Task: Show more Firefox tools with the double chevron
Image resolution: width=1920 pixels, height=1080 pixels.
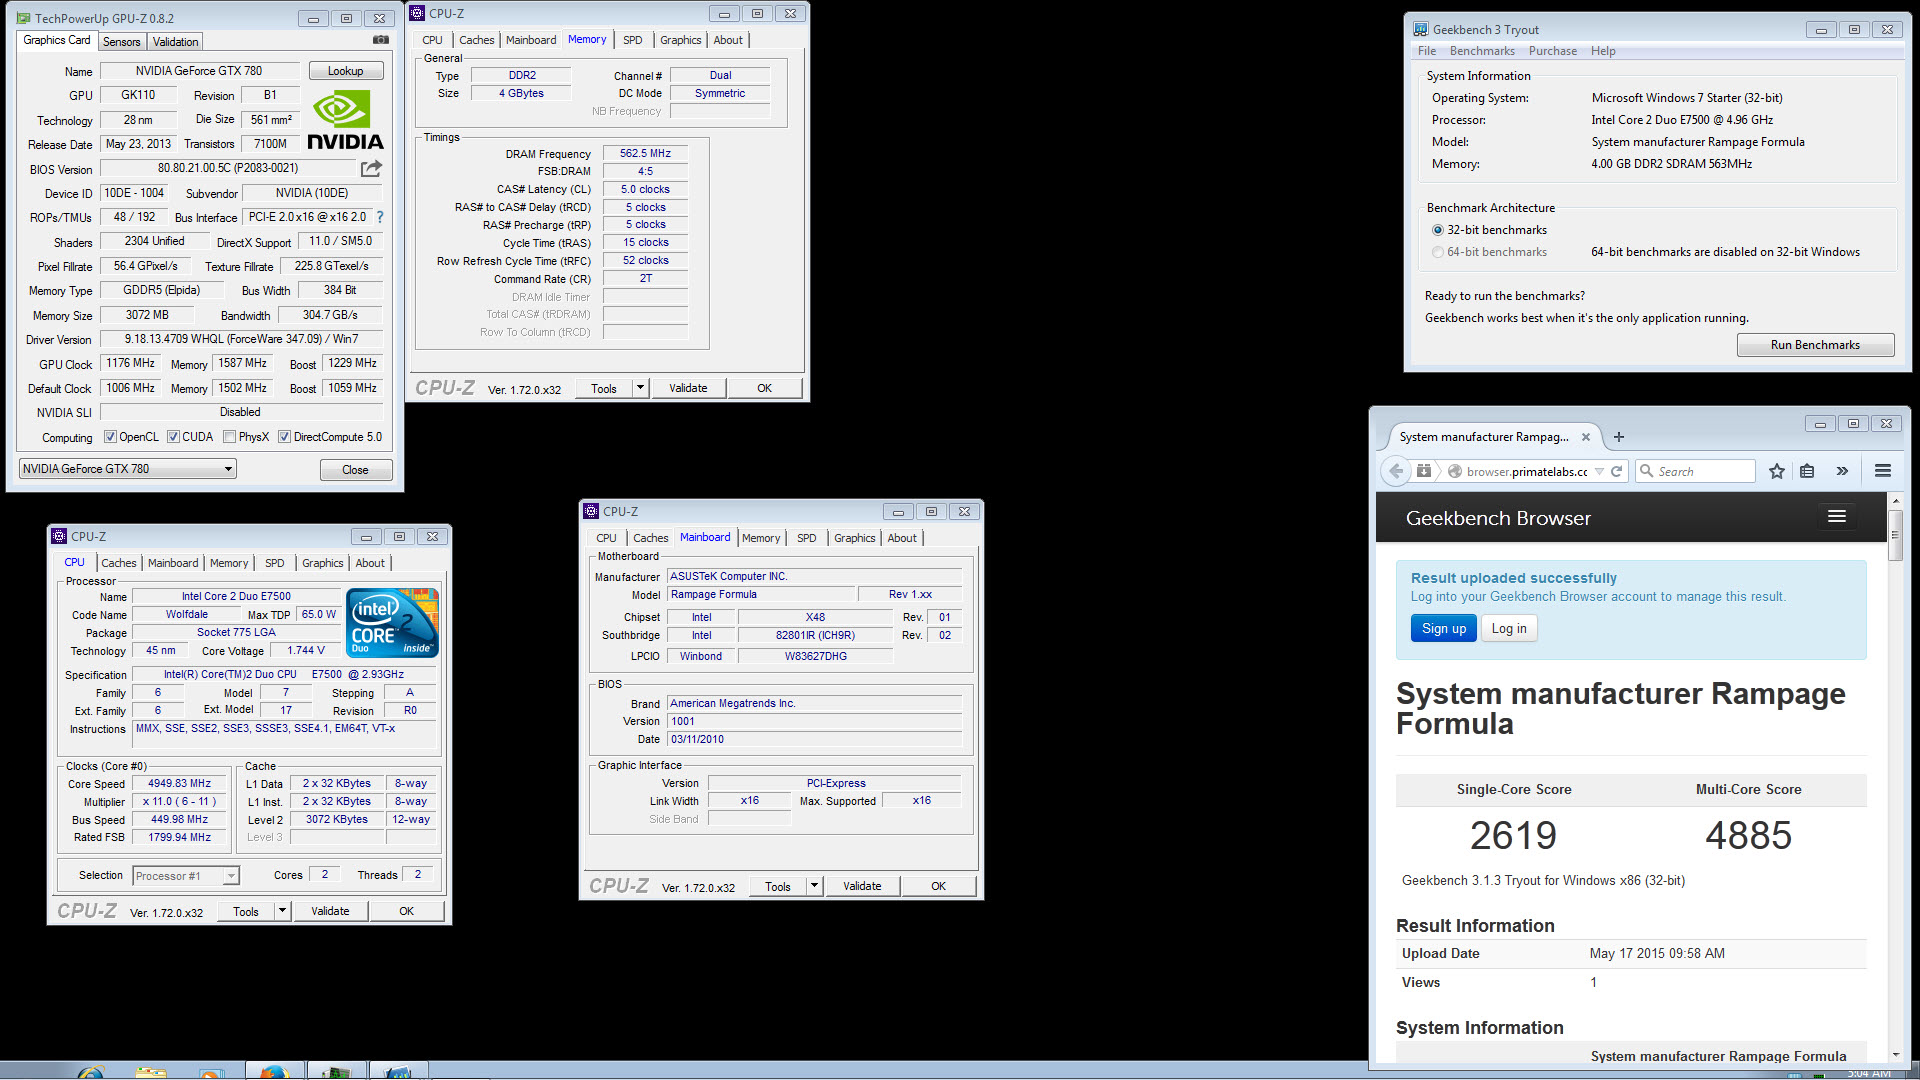Action: point(1842,471)
